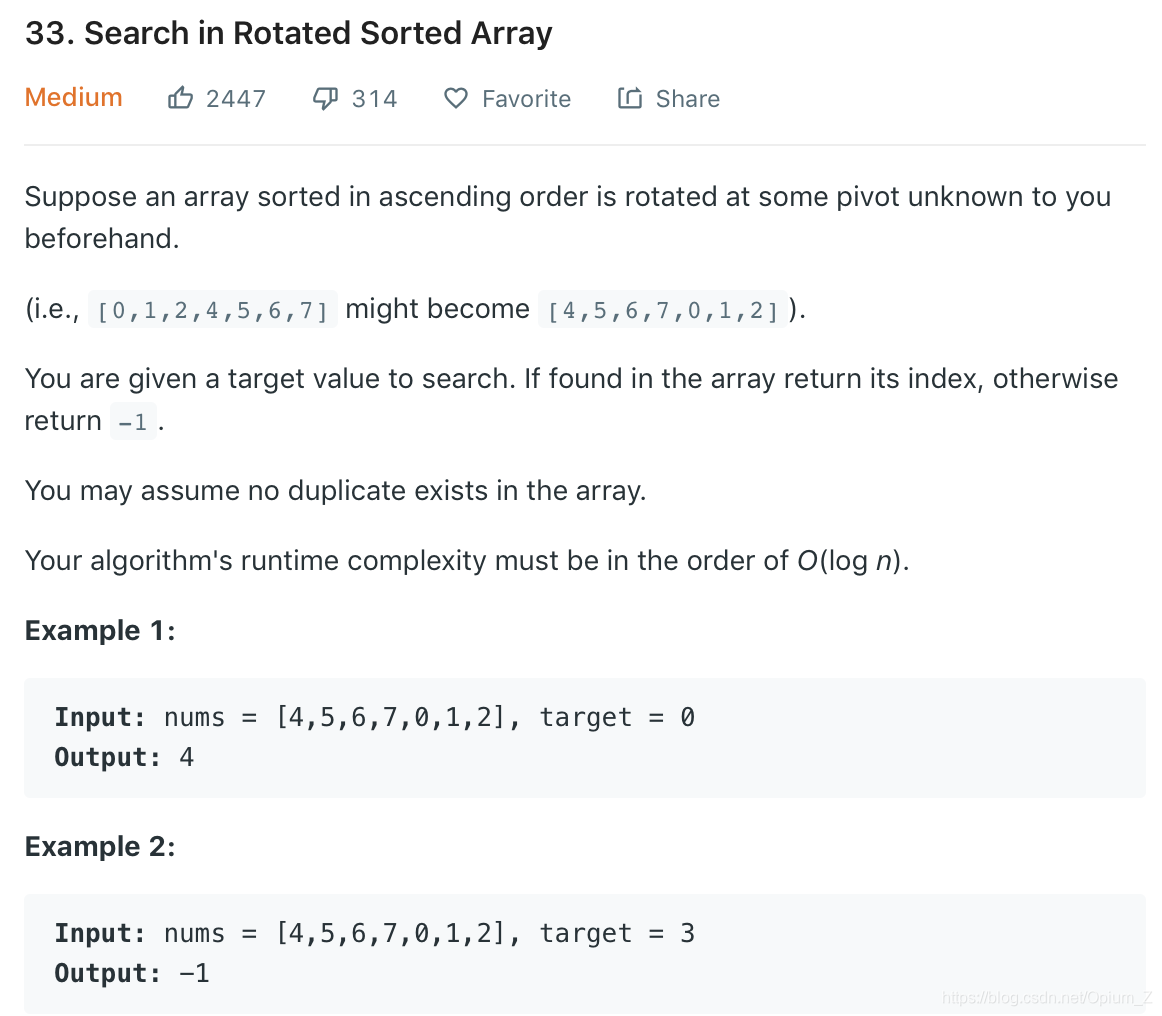The height and width of the screenshot is (1016, 1162).
Task: Click the inline code [4,5,6,7,0,1,2]
Action: point(663,310)
